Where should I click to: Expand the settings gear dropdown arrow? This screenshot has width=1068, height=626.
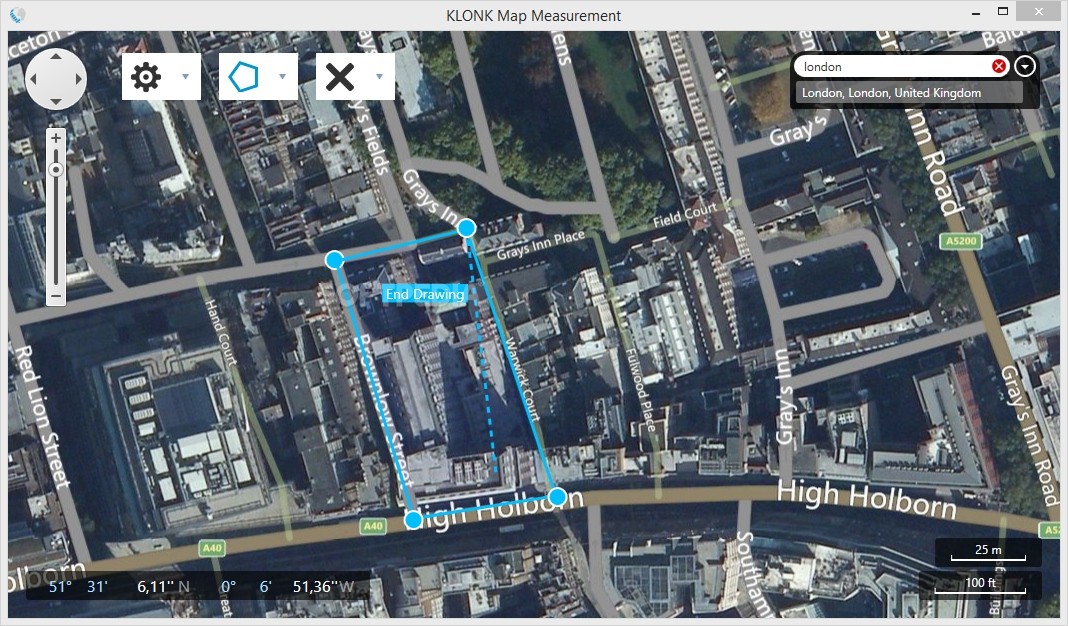click(185, 76)
